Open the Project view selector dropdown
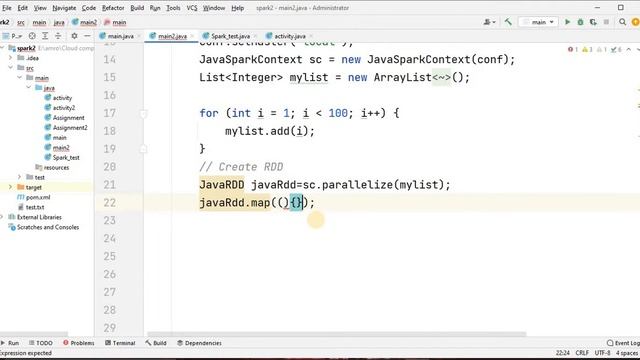Viewport: 640px width, 360px height. coord(13,36)
